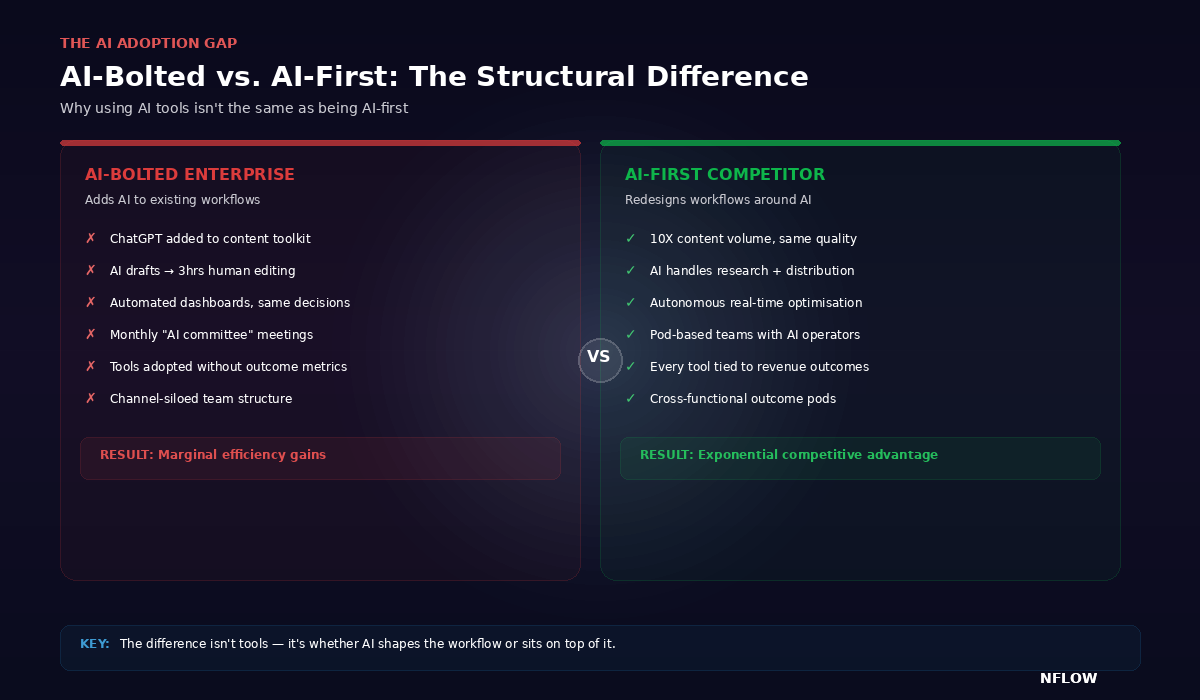The width and height of the screenshot is (1200, 700).
Task: Click the KEY takeaway banner at bottom
Action: pos(600,647)
